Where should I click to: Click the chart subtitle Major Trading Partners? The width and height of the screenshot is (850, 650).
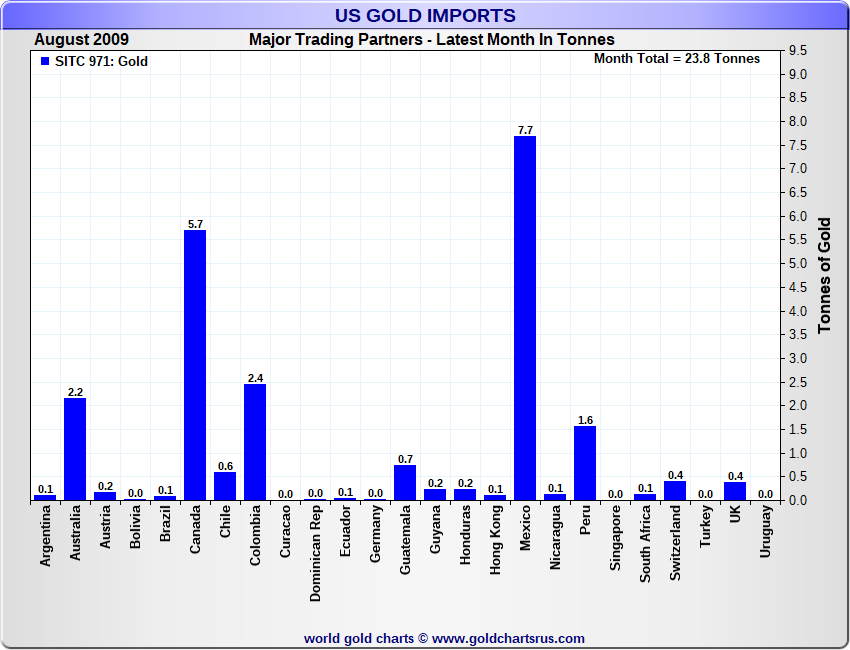[x=432, y=40]
